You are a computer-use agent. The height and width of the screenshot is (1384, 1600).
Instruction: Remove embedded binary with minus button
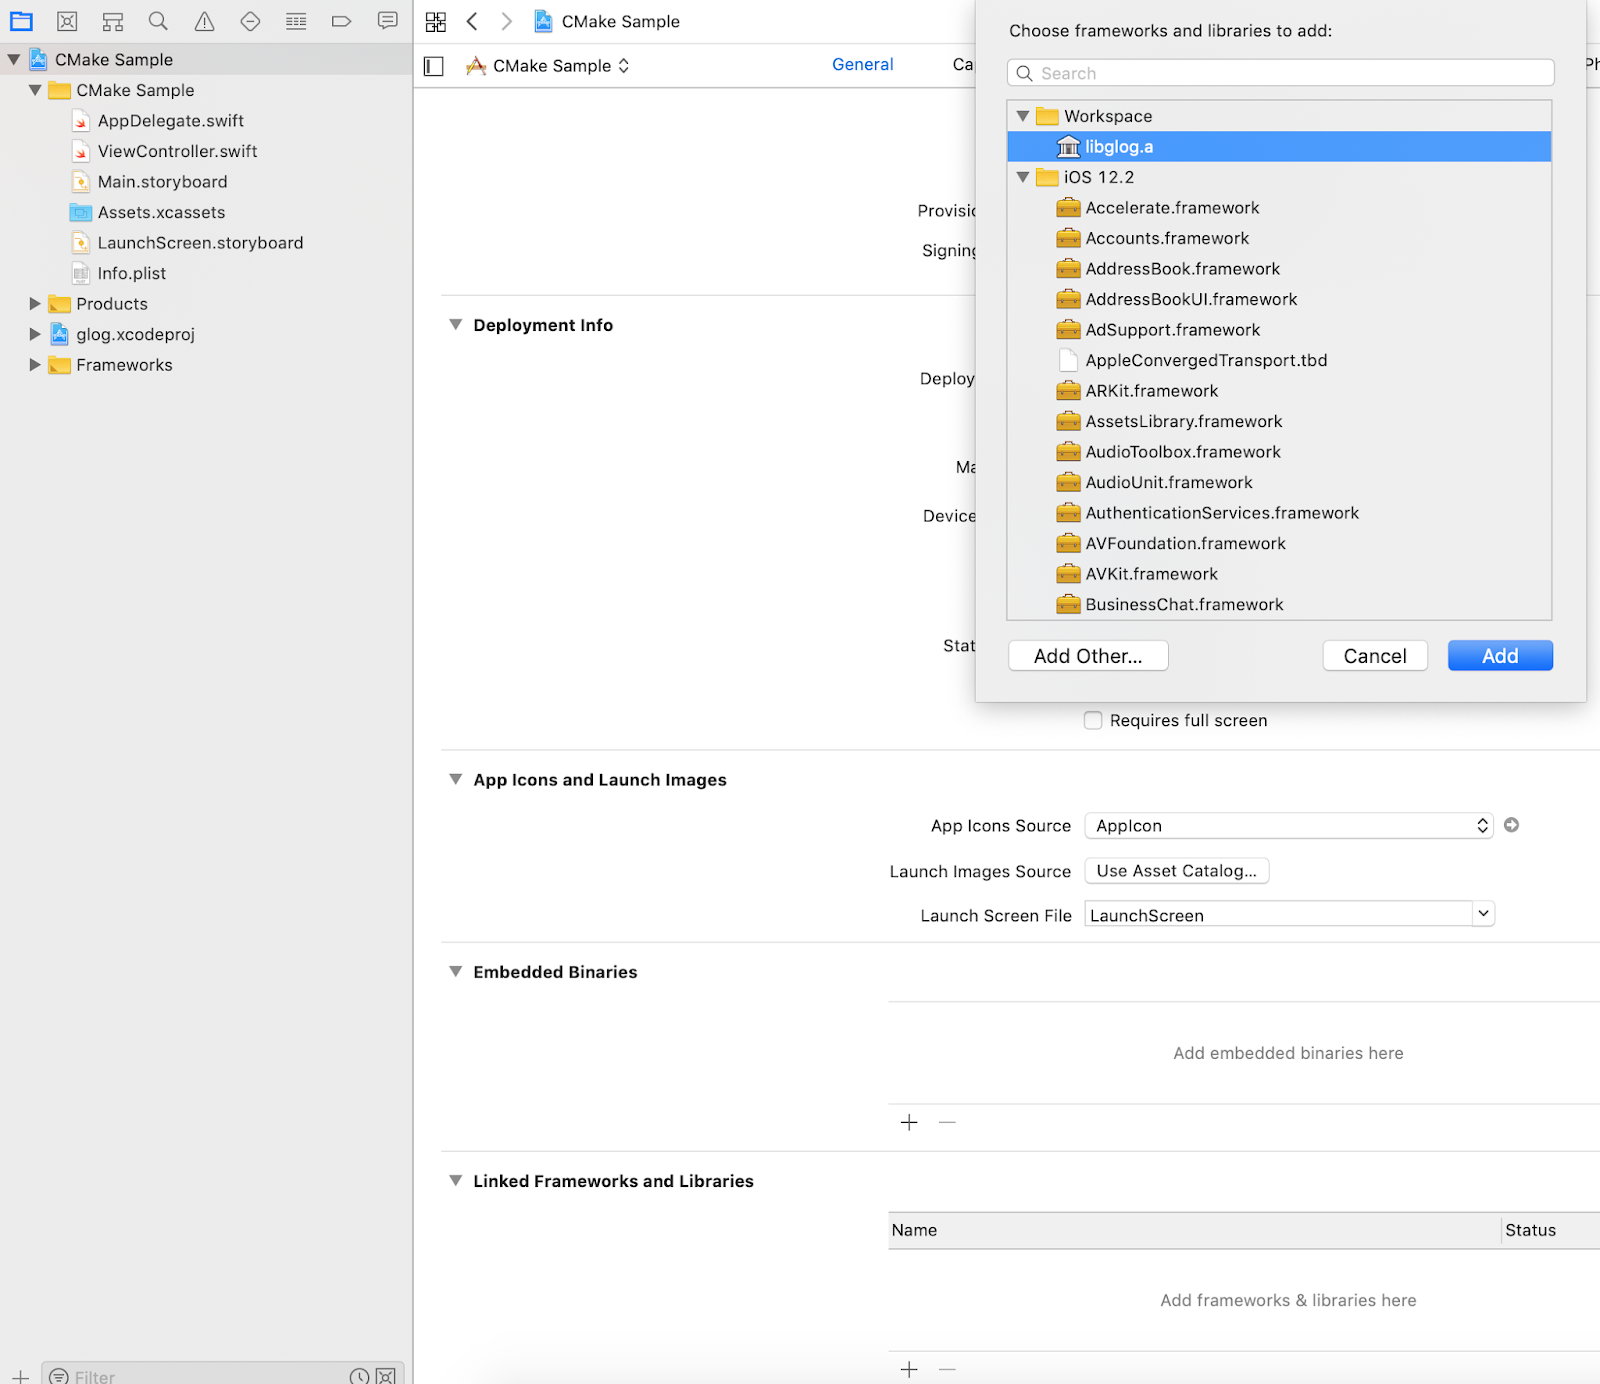947,1122
